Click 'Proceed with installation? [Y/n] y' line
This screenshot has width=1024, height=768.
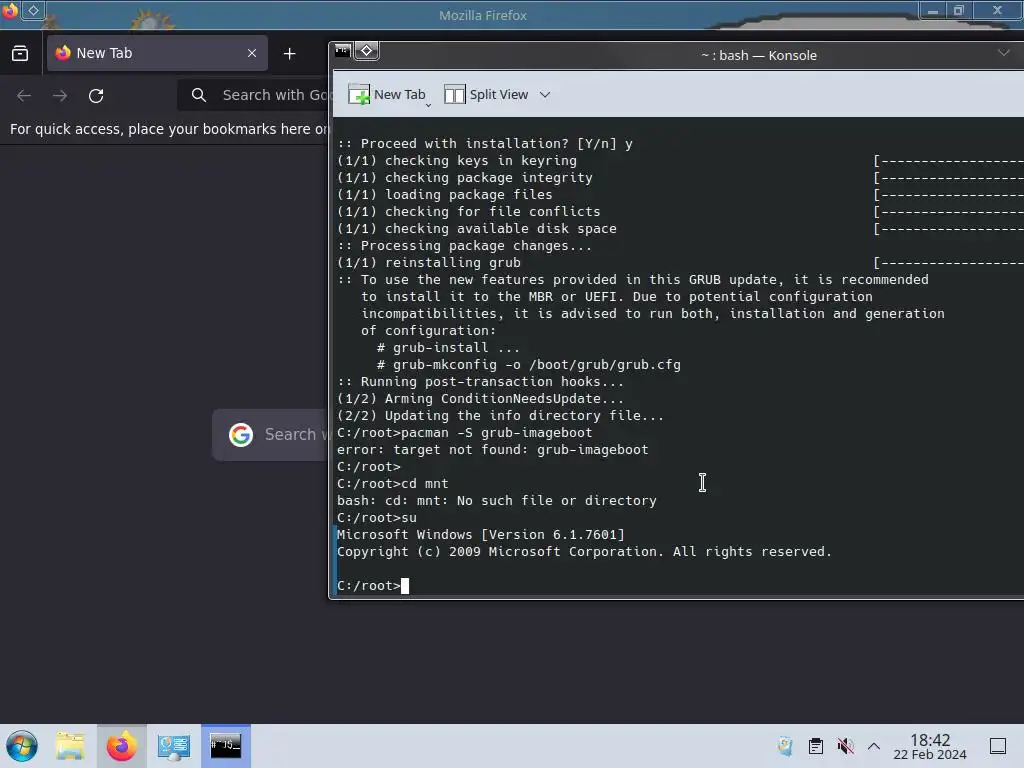[x=485, y=144]
